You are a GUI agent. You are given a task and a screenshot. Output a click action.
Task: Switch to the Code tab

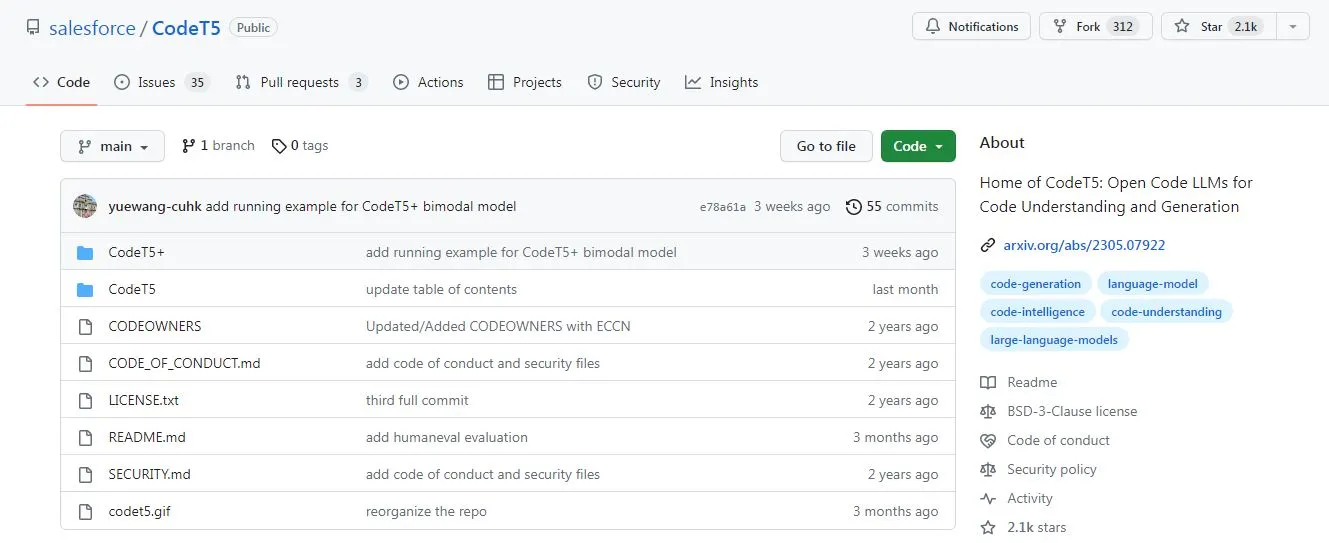point(62,82)
